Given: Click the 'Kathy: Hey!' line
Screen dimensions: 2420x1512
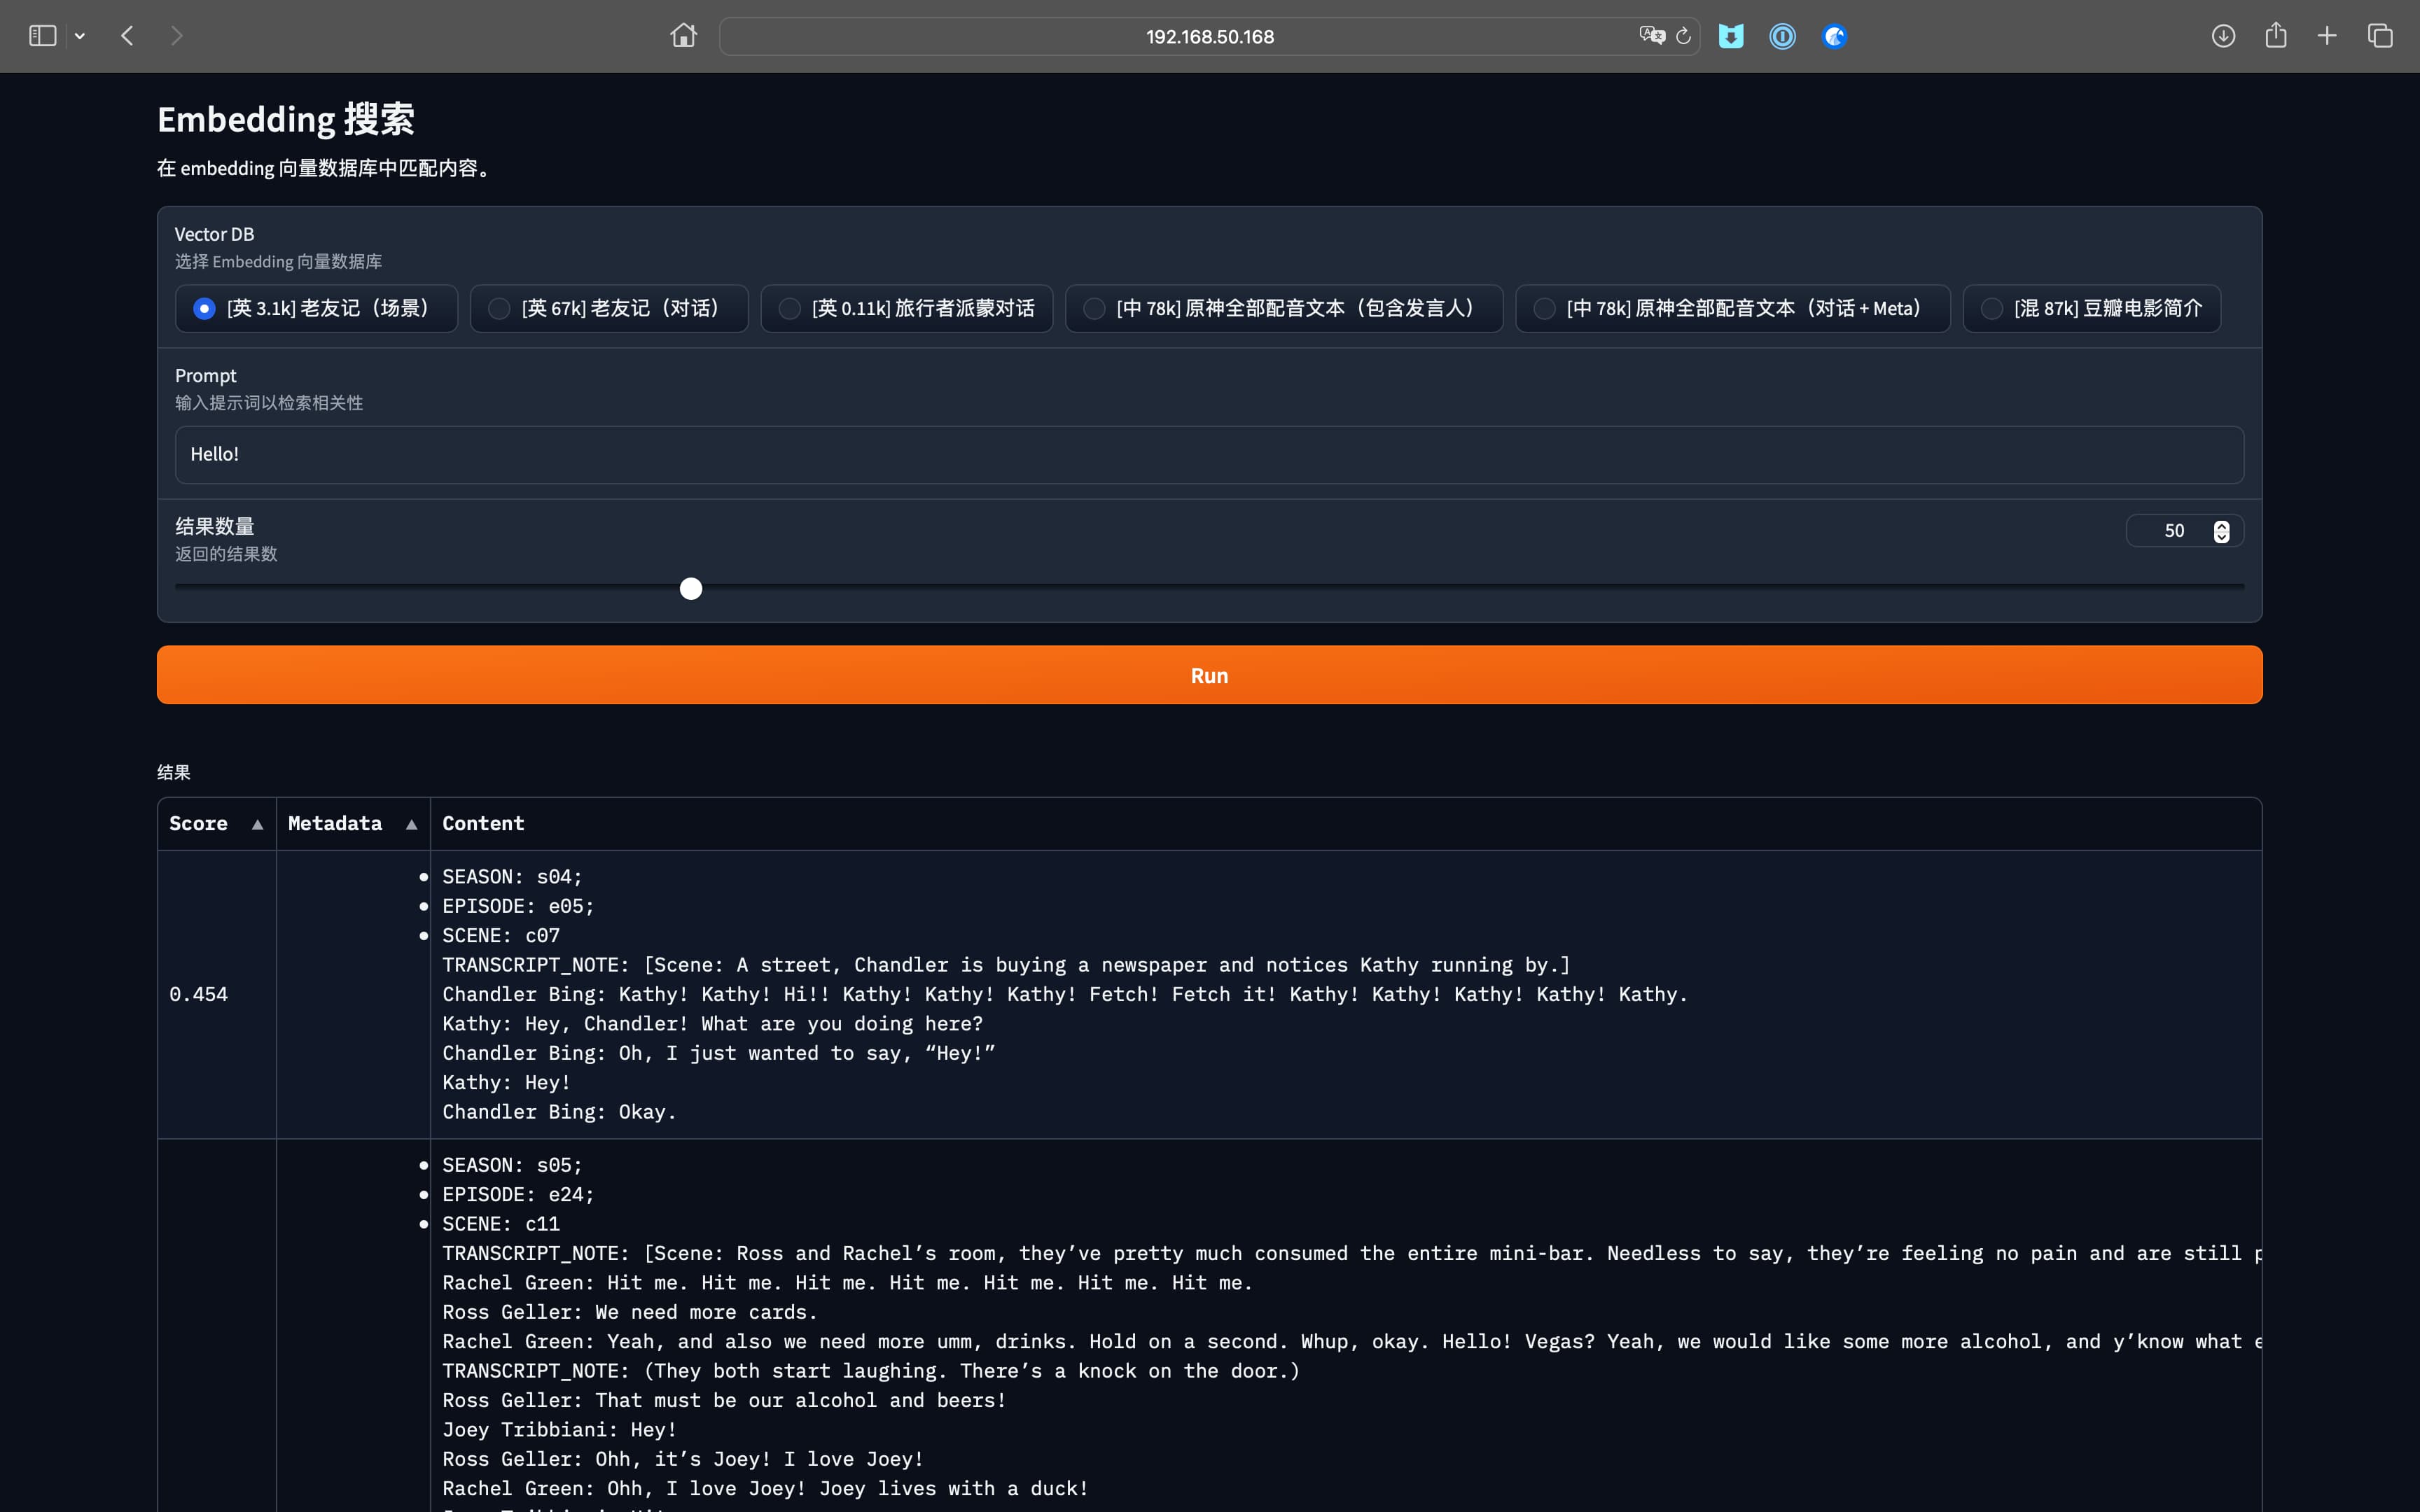Looking at the screenshot, I should 506,1083.
